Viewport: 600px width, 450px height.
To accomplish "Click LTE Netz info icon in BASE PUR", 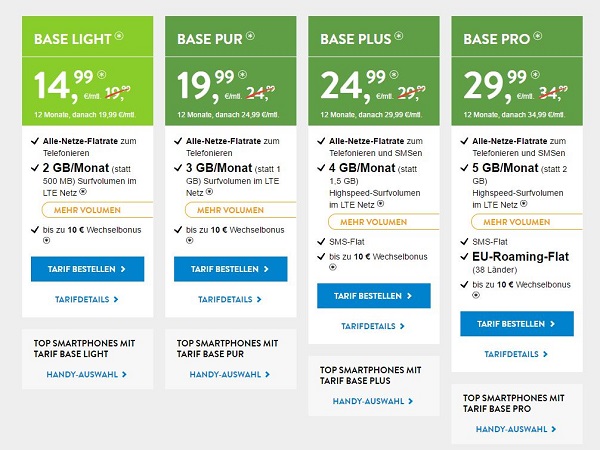I will 209,192.
